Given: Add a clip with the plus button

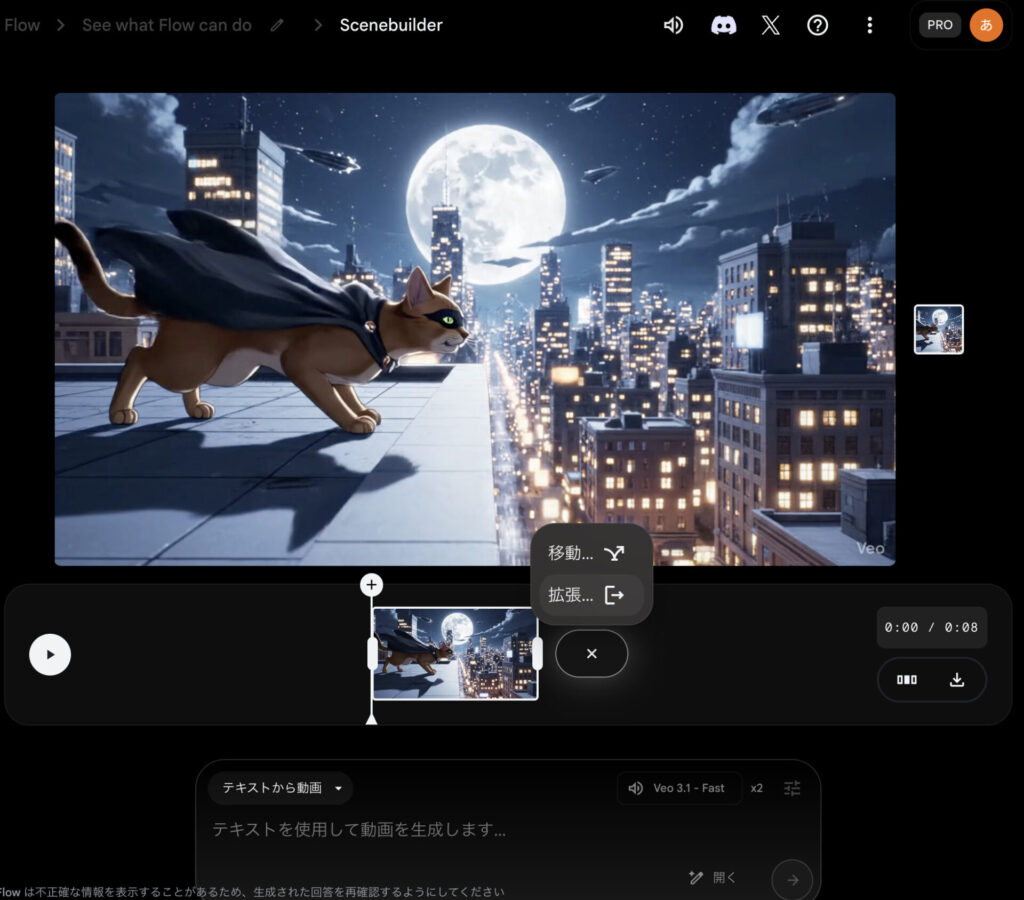Looking at the screenshot, I should click(x=372, y=585).
